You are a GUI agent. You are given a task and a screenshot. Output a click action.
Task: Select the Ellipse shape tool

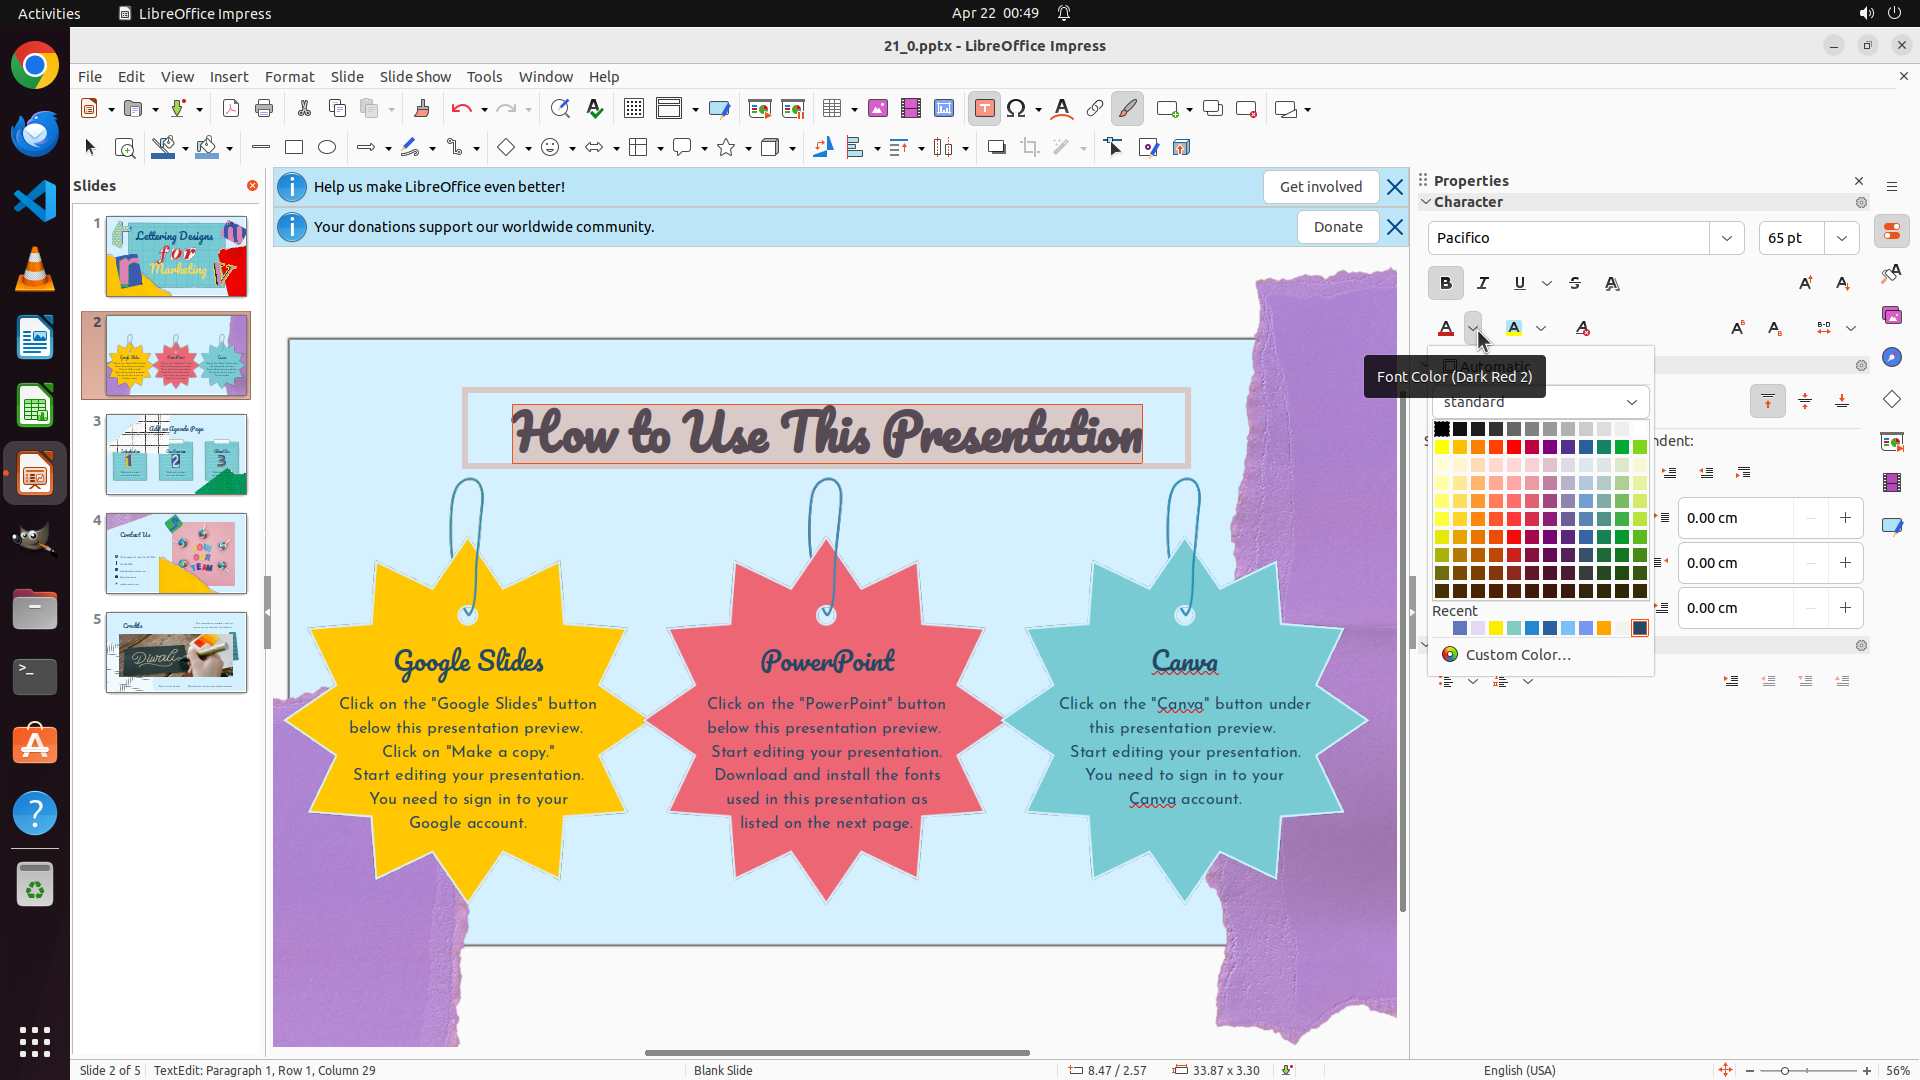coord(327,147)
